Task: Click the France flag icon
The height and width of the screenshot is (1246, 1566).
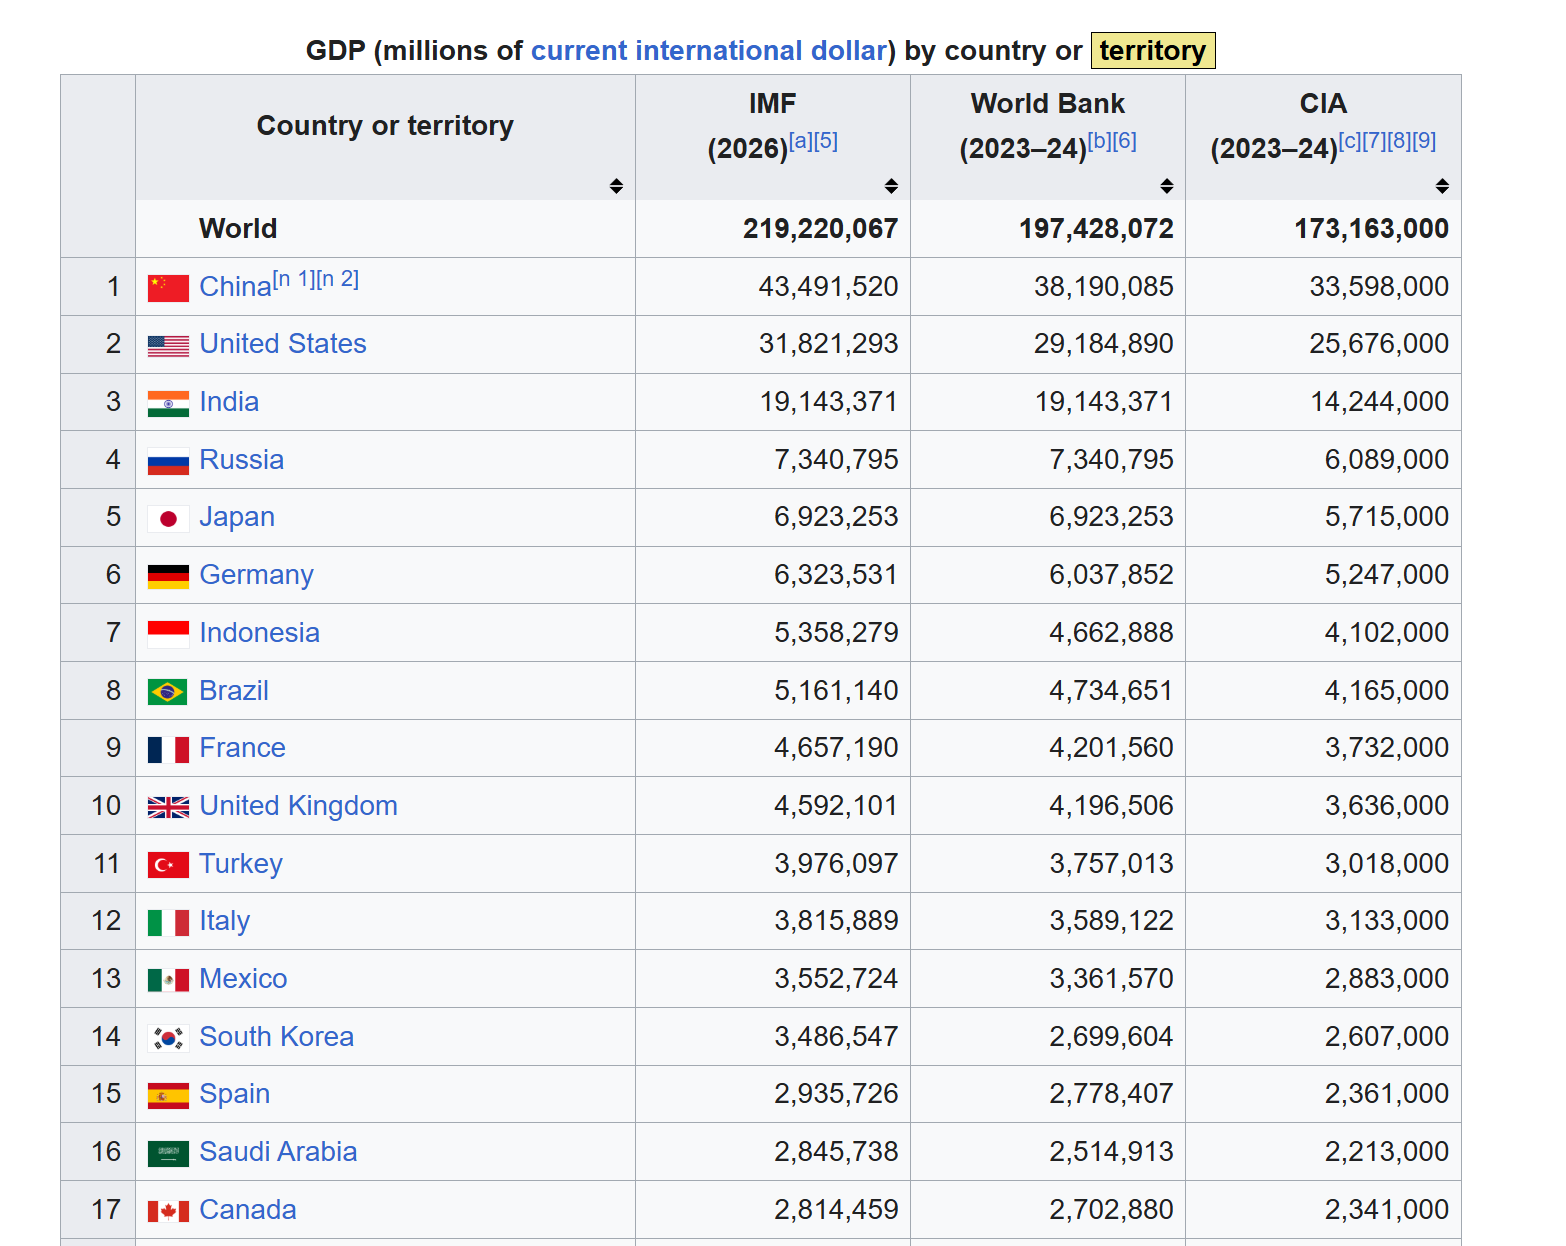Action: tap(168, 750)
